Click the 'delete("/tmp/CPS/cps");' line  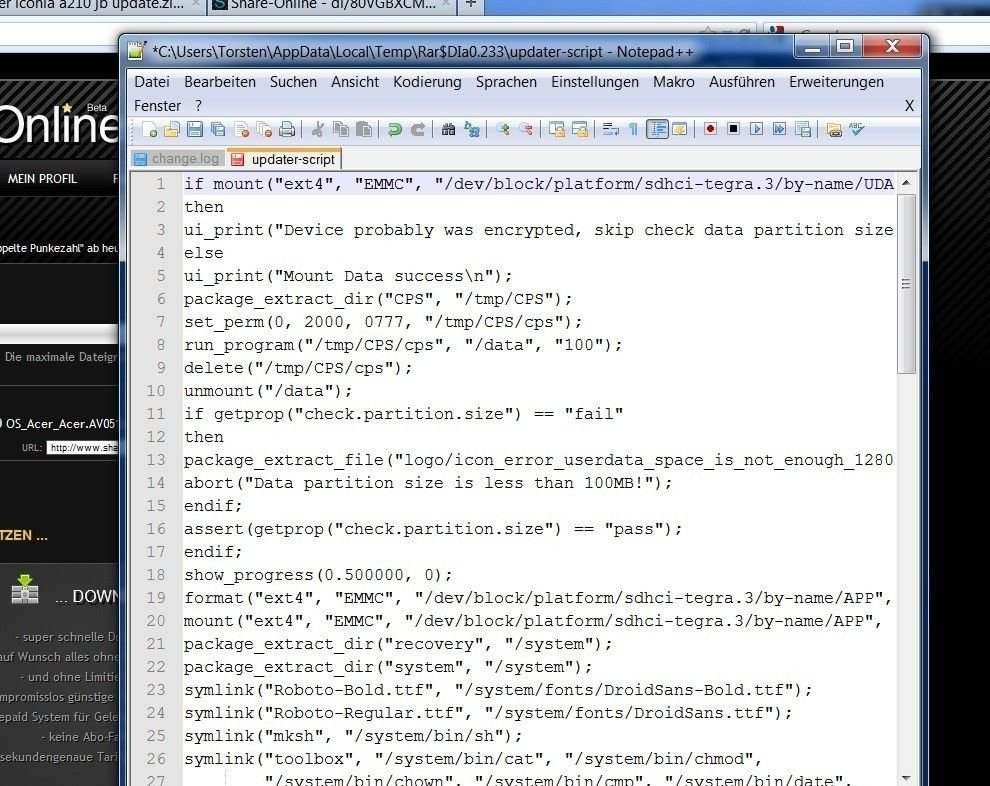coord(298,368)
